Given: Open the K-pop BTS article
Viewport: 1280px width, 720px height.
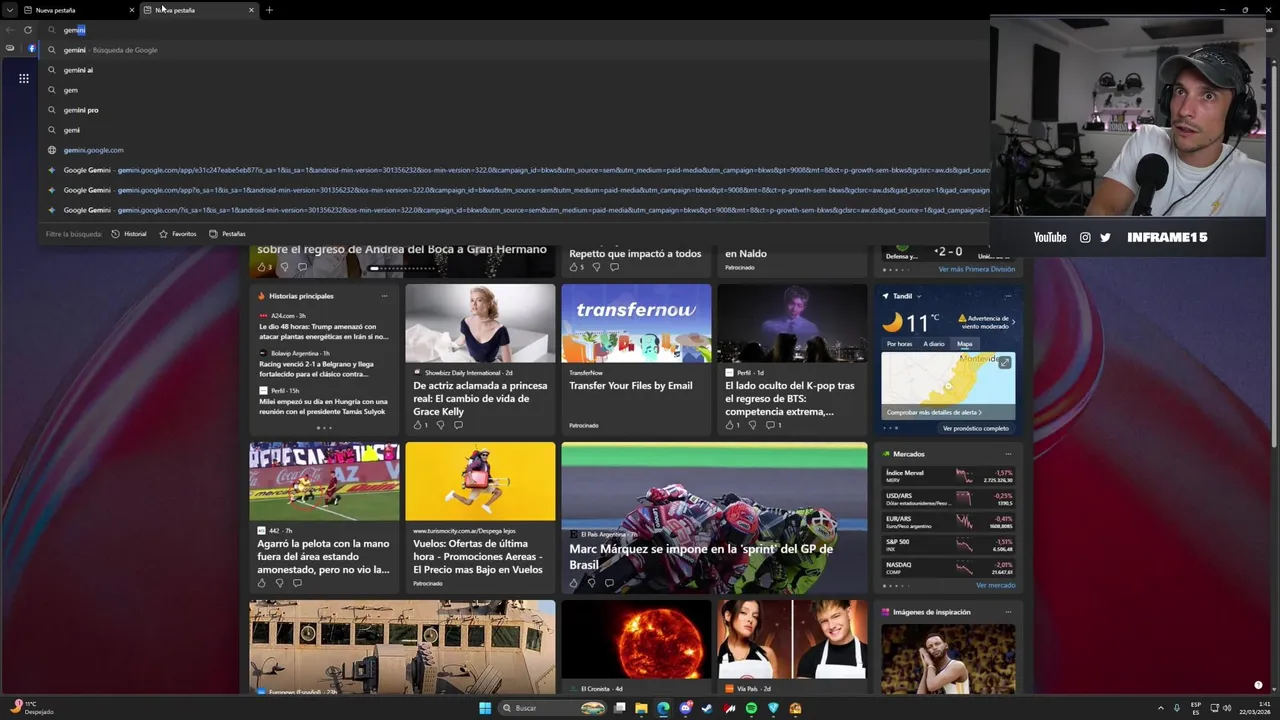Looking at the screenshot, I should click(x=790, y=398).
